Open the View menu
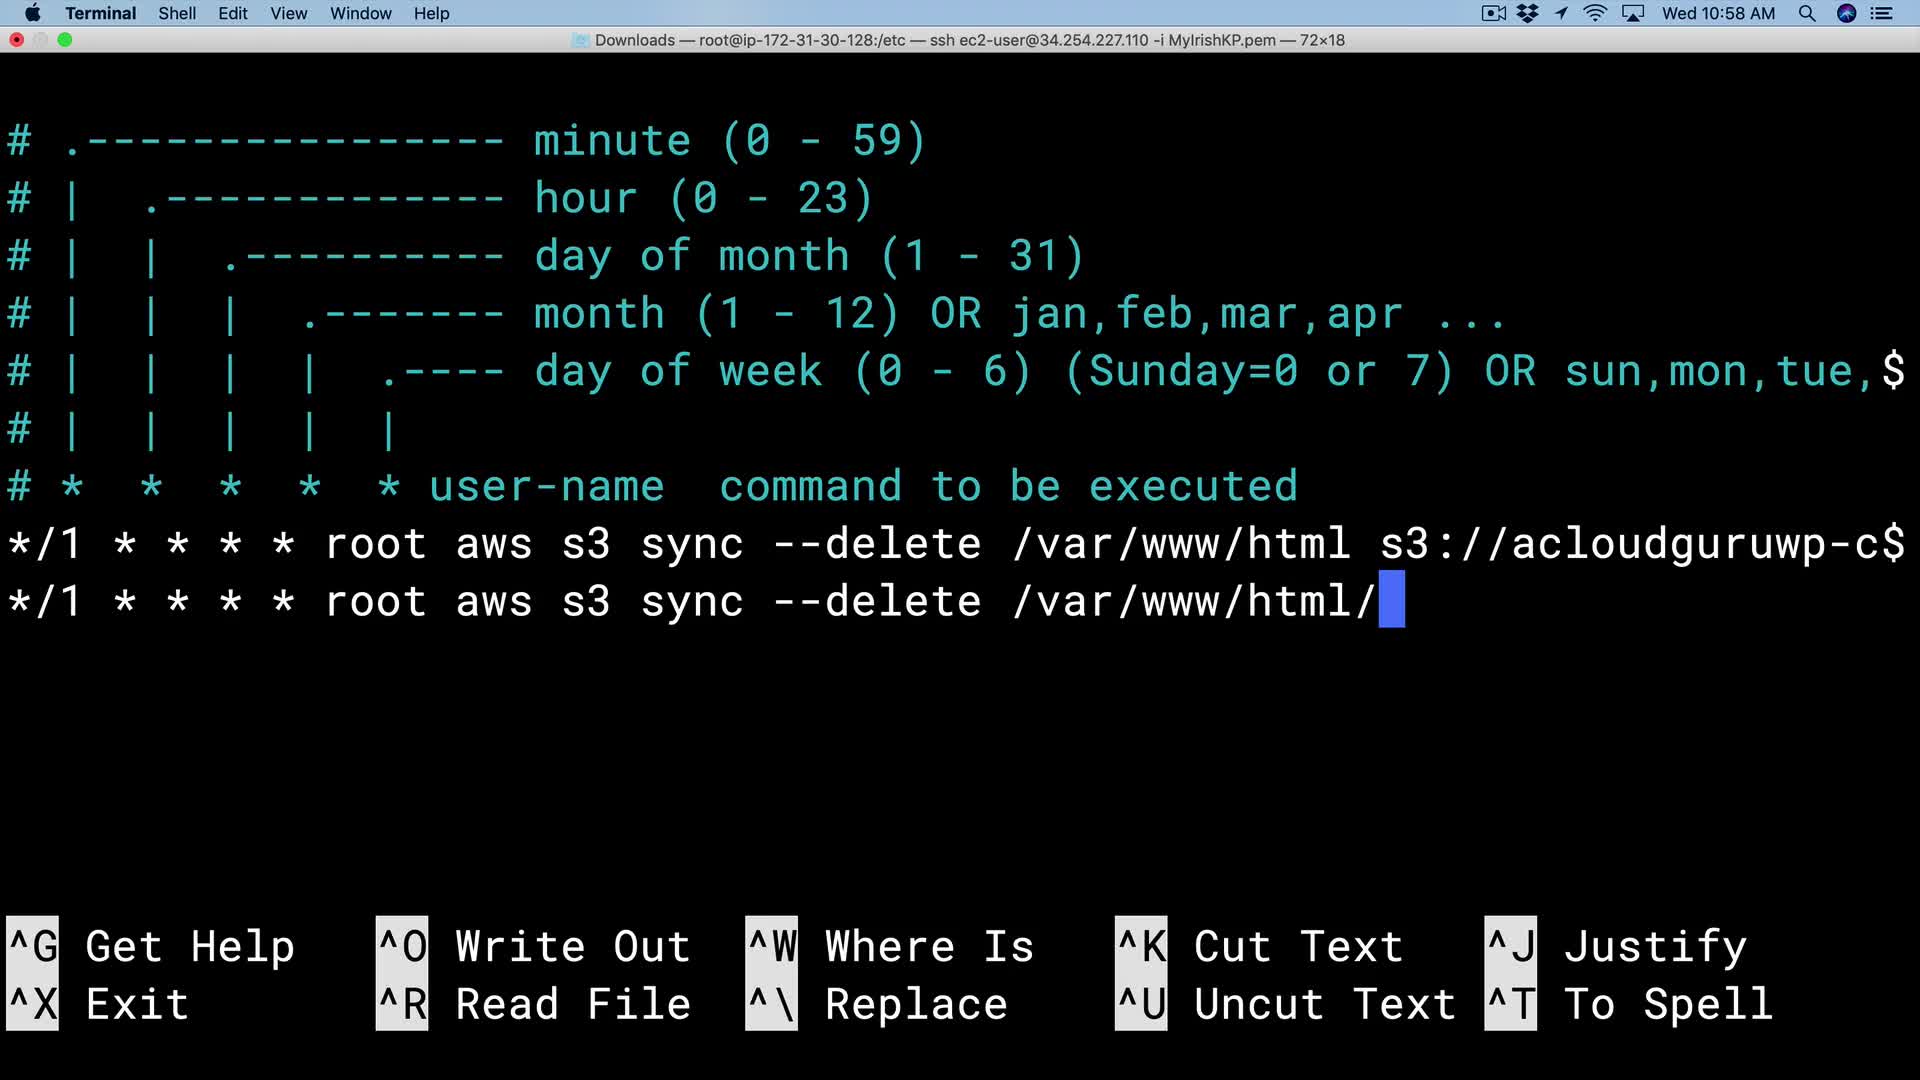Image resolution: width=1920 pixels, height=1080 pixels. 288,13
